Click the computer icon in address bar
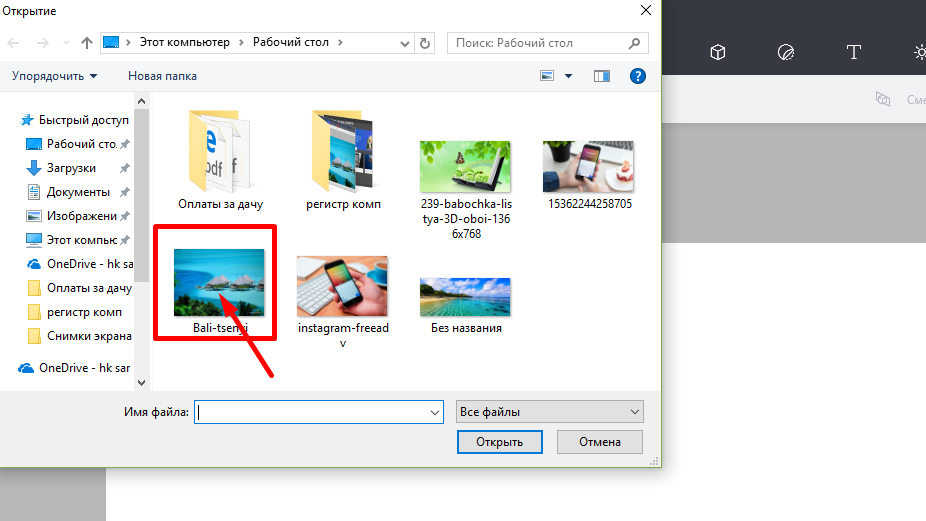 [x=111, y=43]
